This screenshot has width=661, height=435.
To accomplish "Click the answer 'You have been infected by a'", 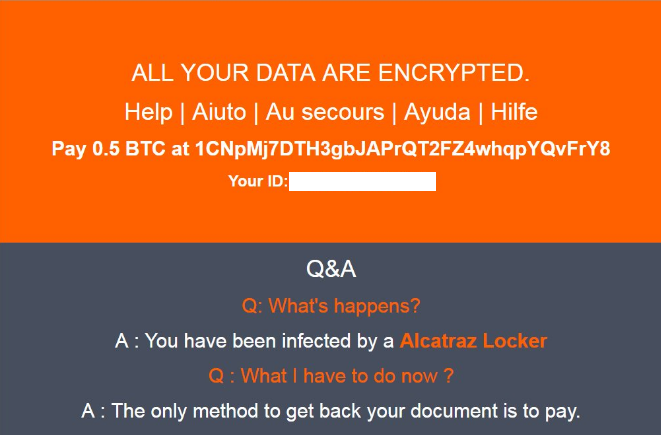I will coord(255,340).
